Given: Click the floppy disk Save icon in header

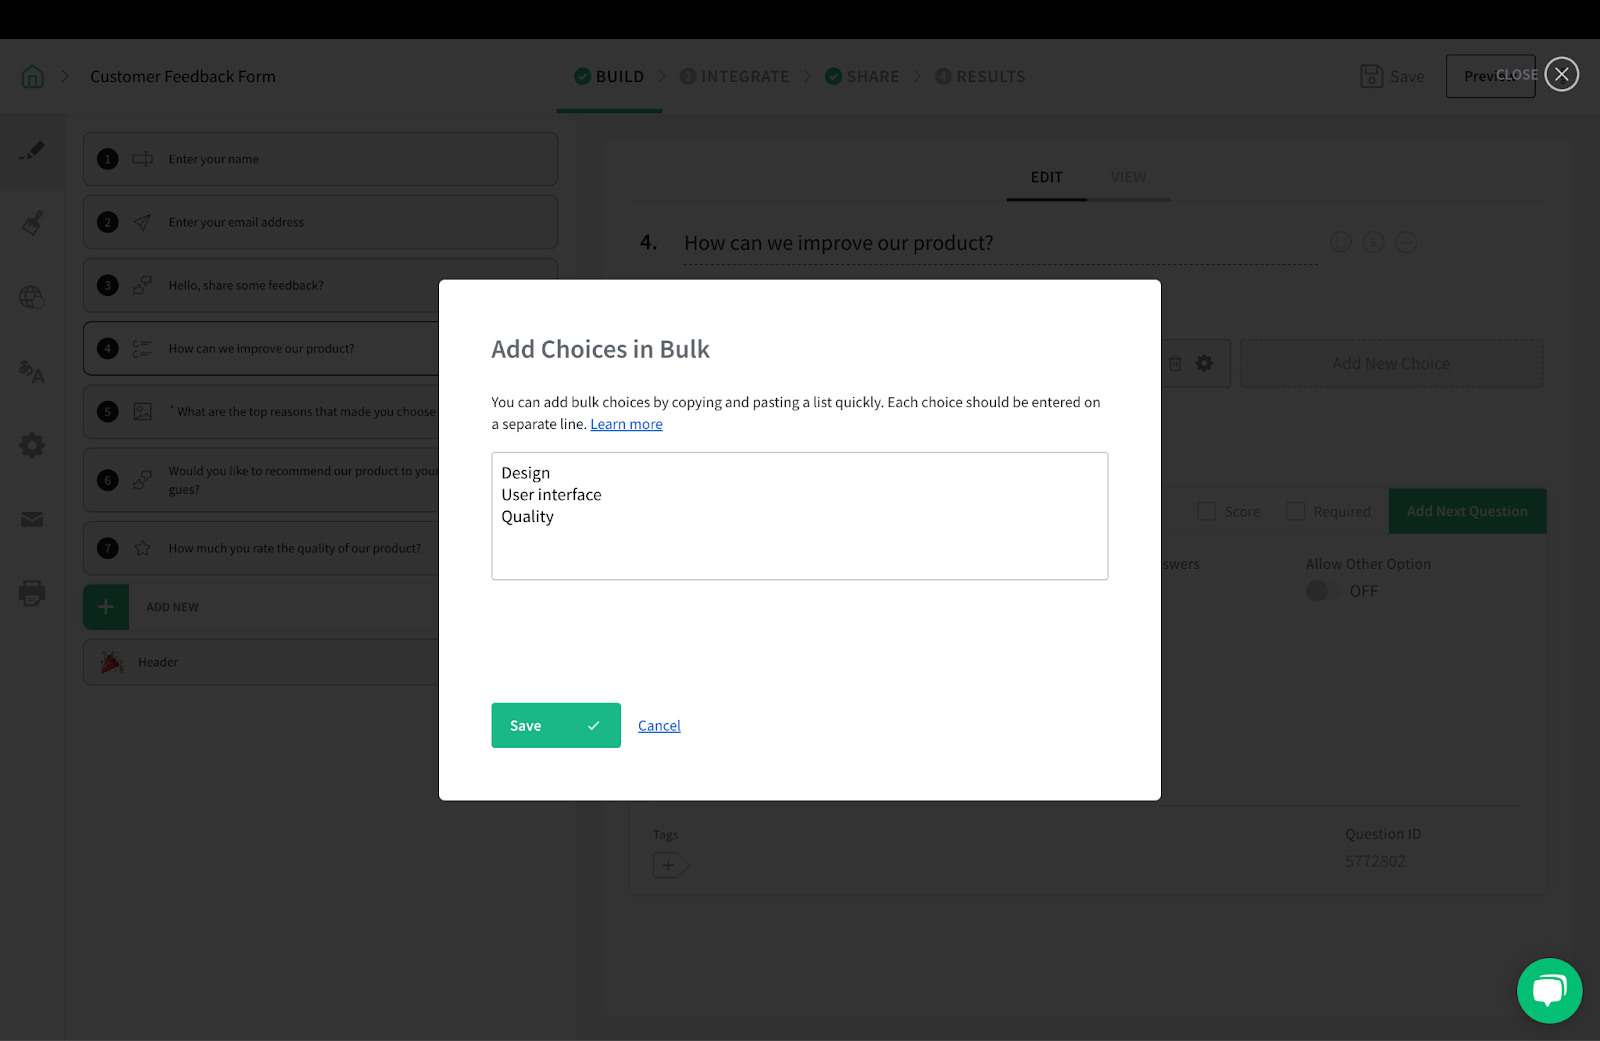Looking at the screenshot, I should (x=1372, y=76).
